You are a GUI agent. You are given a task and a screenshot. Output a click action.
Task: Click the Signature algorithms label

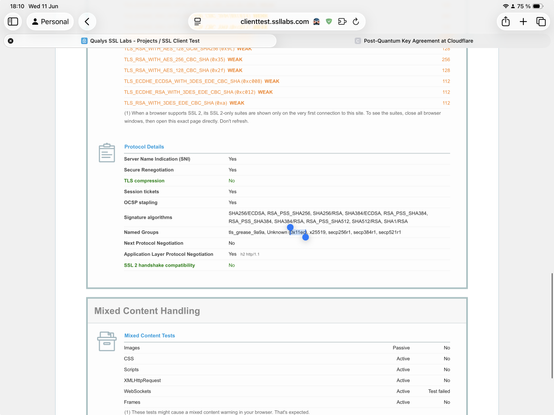148,217
